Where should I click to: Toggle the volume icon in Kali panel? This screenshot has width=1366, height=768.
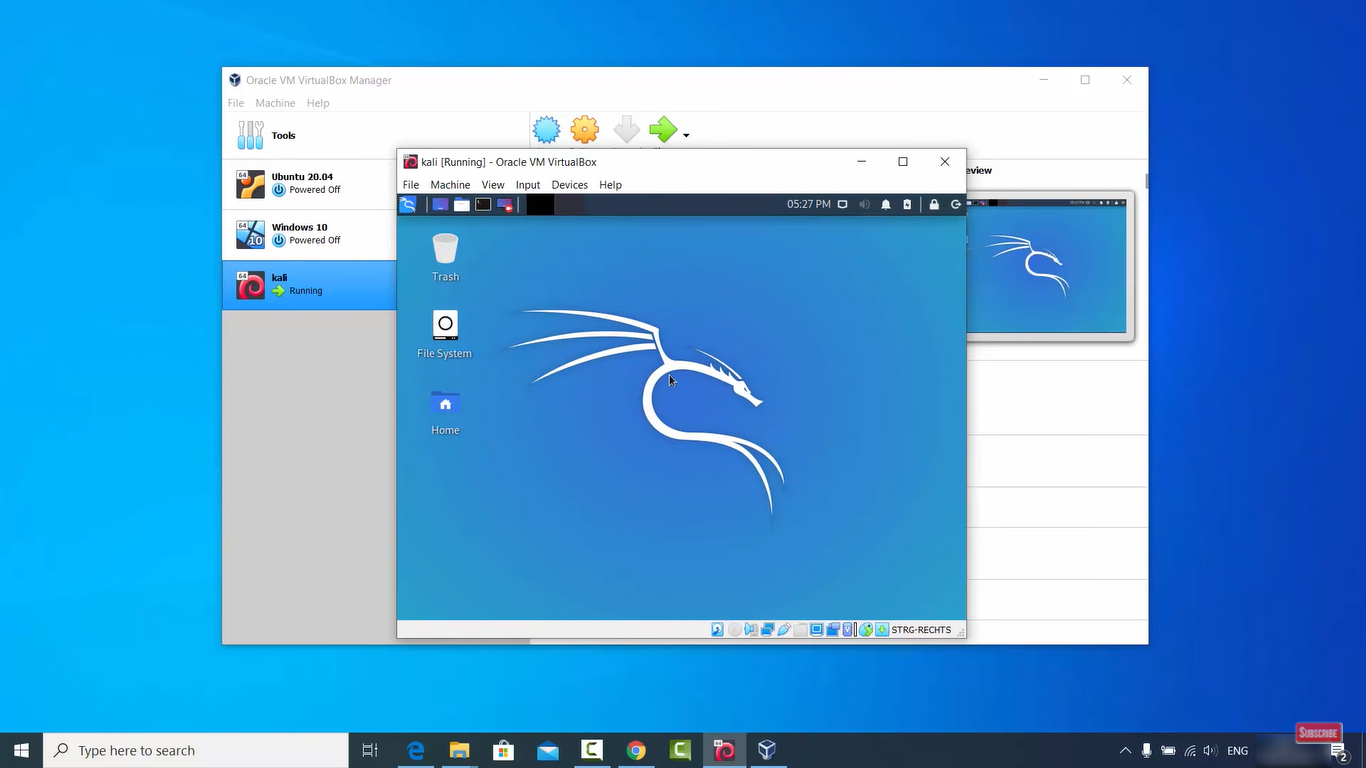[864, 204]
